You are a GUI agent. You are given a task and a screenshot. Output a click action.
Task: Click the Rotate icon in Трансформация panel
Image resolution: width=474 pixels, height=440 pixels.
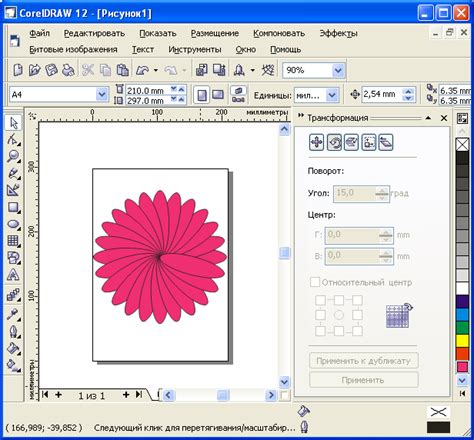tap(334, 143)
